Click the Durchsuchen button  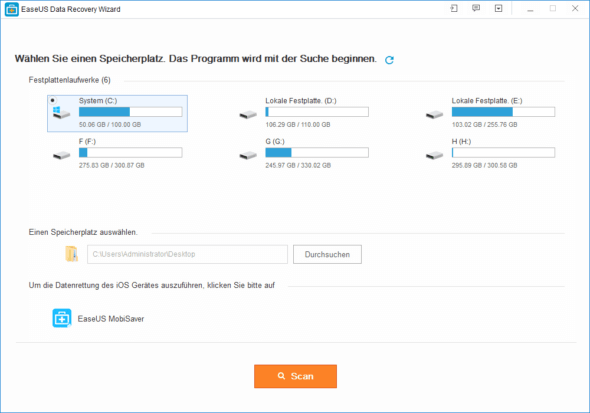(327, 254)
